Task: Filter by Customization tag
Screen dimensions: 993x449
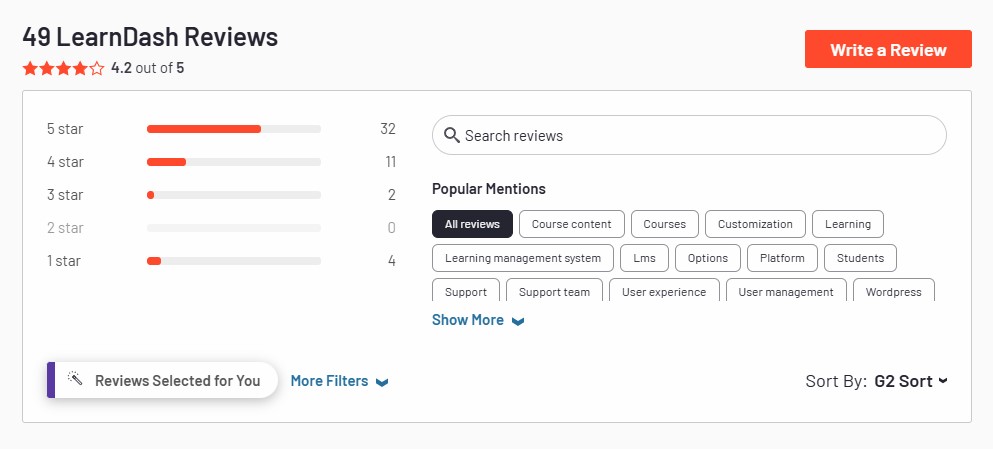Action: 755,224
